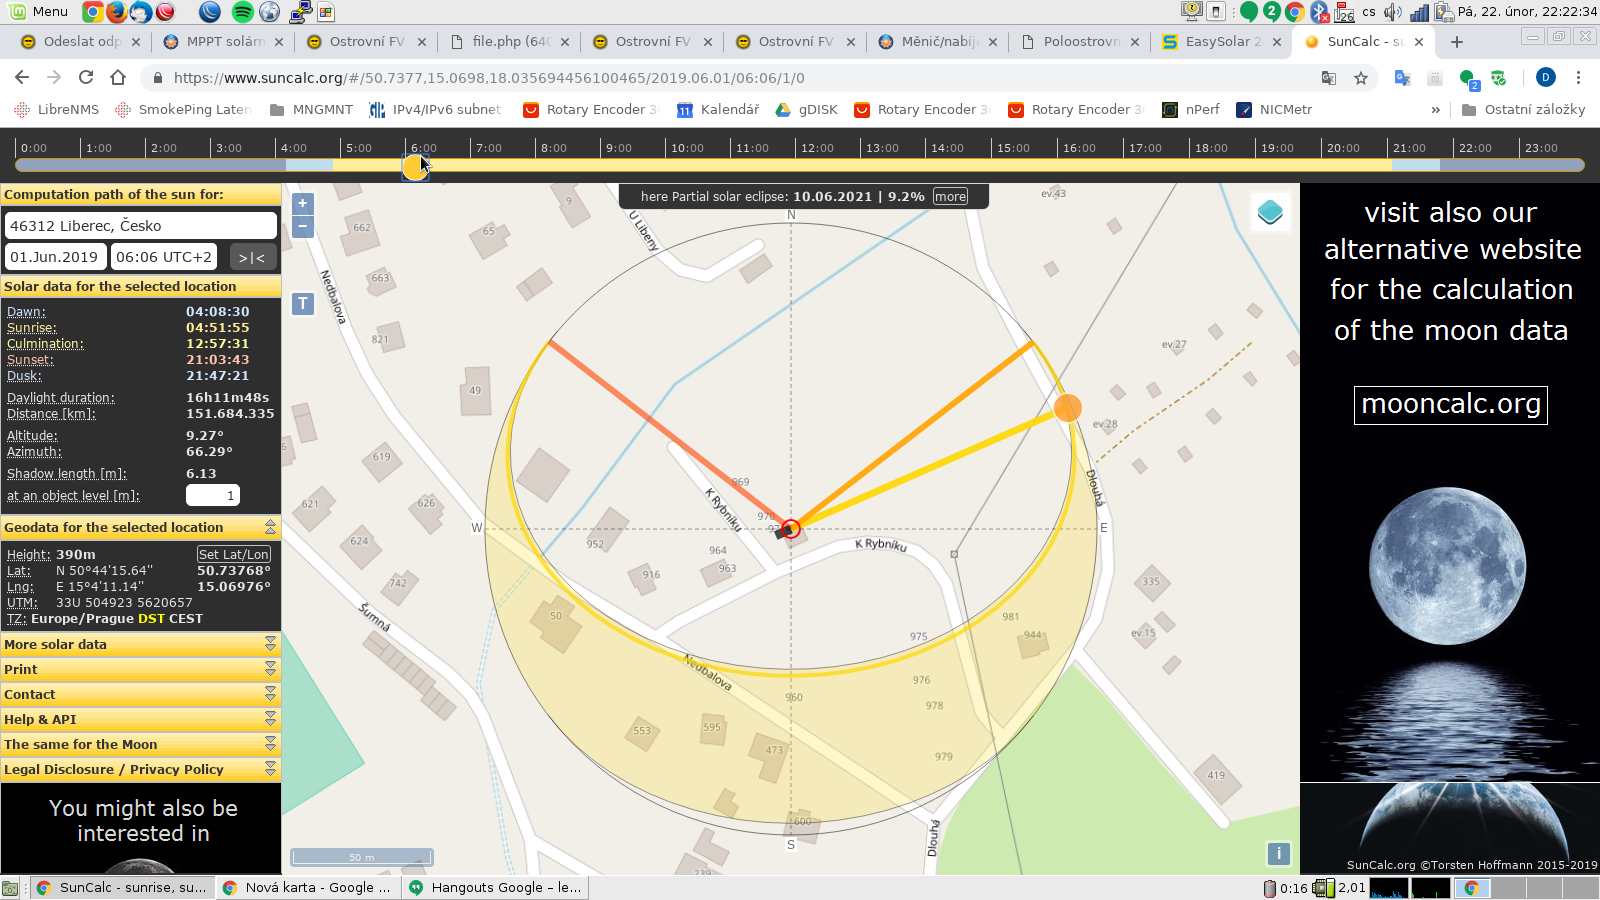Open the eclipse 'more' link
Screen dimensions: 1600x900
click(950, 197)
